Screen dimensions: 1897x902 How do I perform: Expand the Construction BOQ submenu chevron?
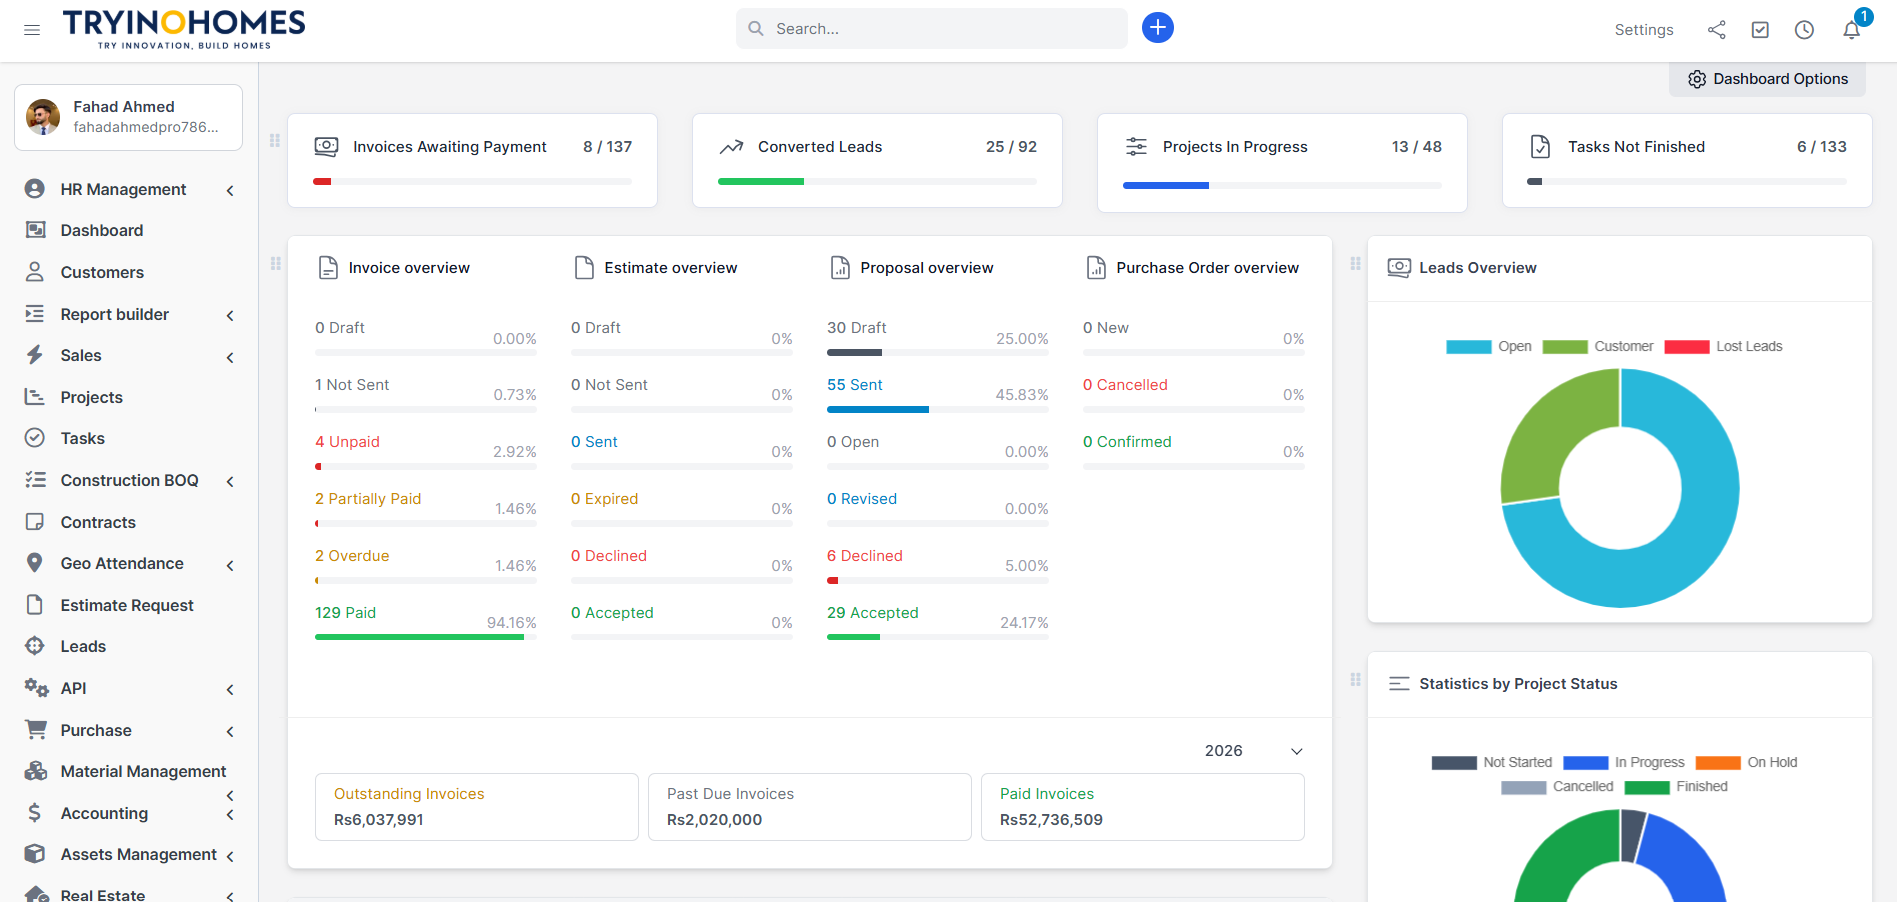[x=230, y=482]
